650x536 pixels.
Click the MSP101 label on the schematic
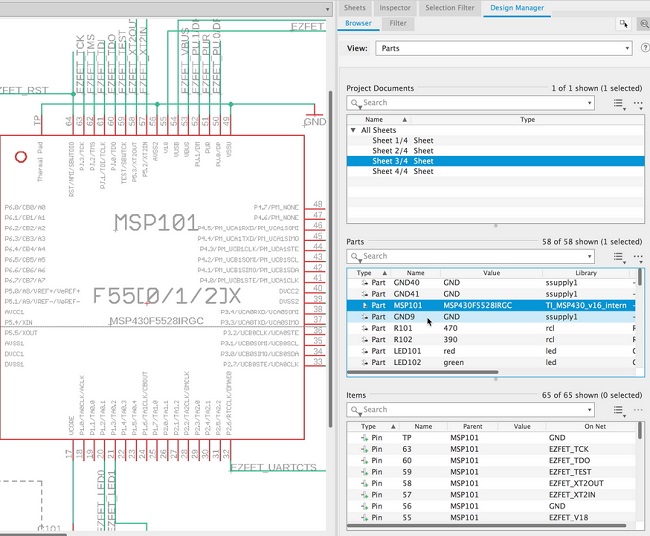156,223
